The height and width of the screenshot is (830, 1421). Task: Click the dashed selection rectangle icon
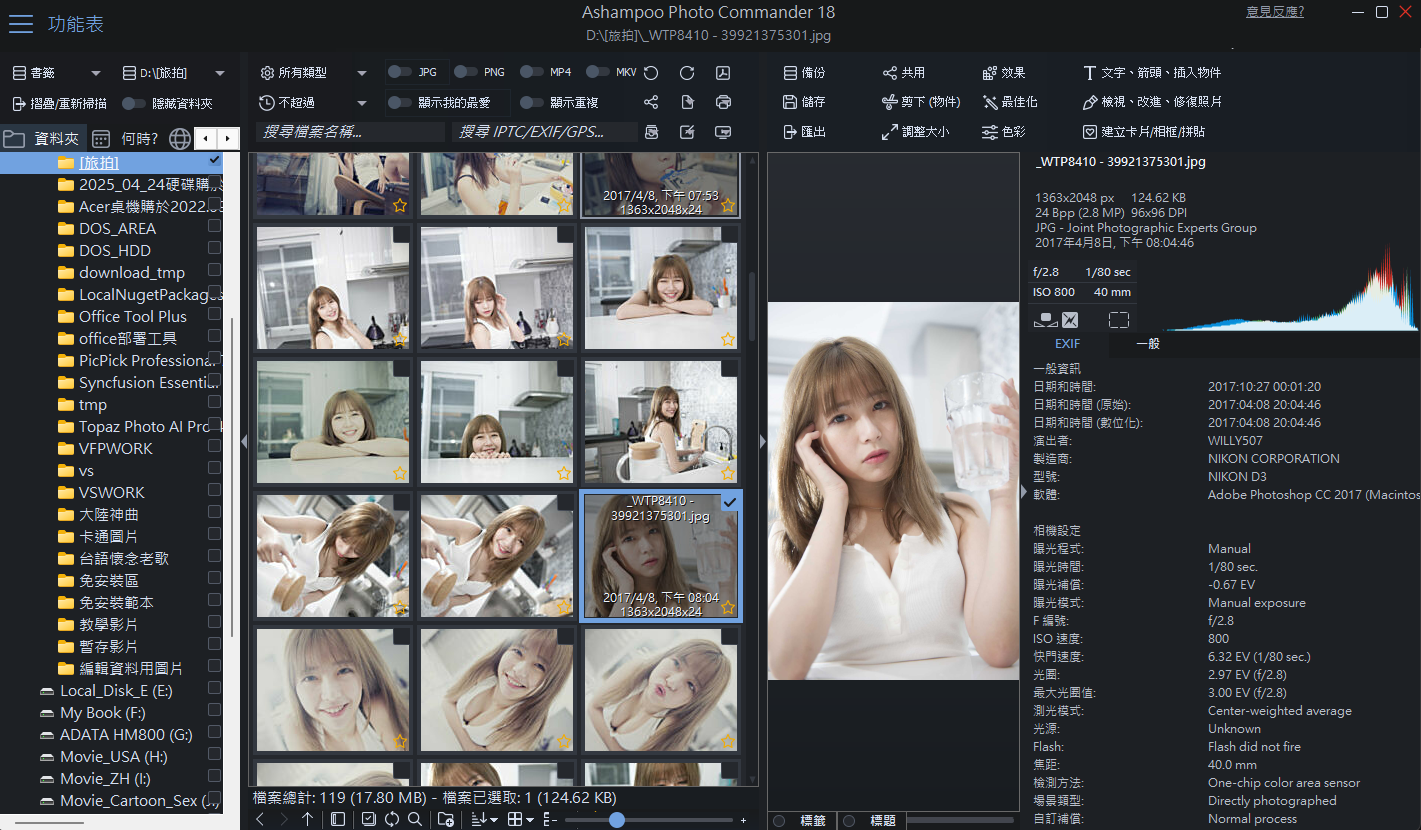1119,320
